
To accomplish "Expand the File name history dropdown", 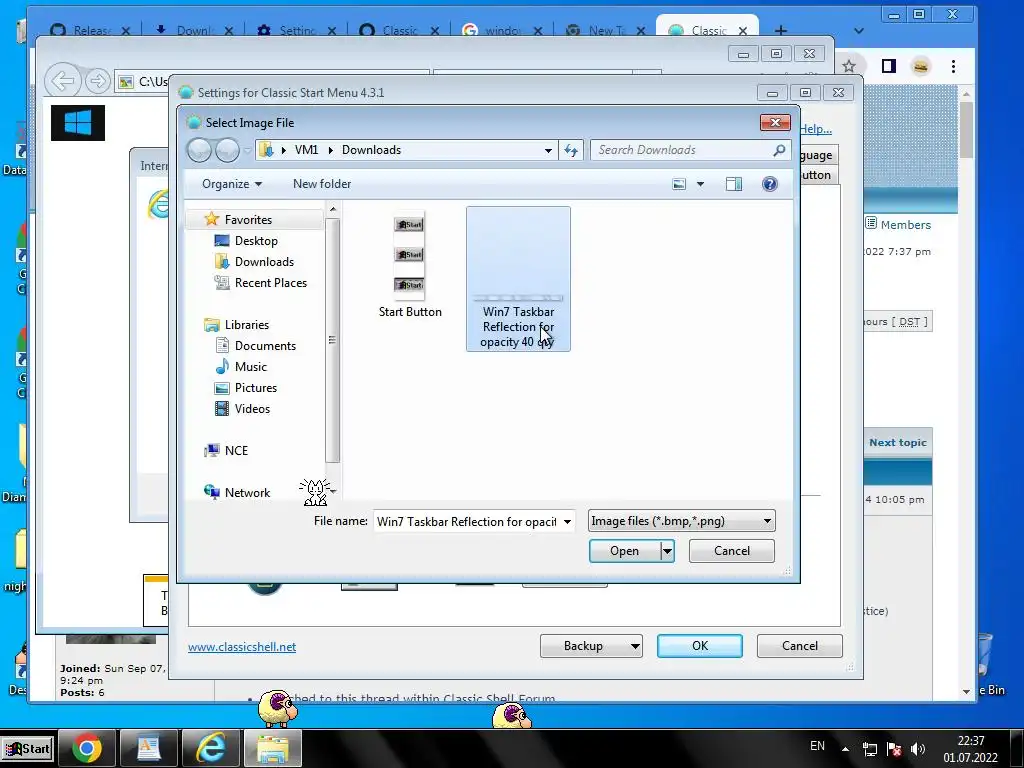I will coord(568,521).
